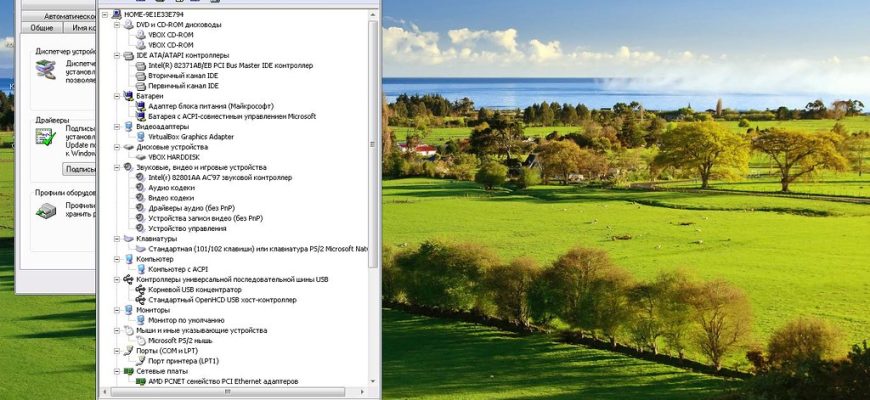Click the AMD PCNET Ethernet adapter icon
The width and height of the screenshot is (870, 400).
point(140,381)
